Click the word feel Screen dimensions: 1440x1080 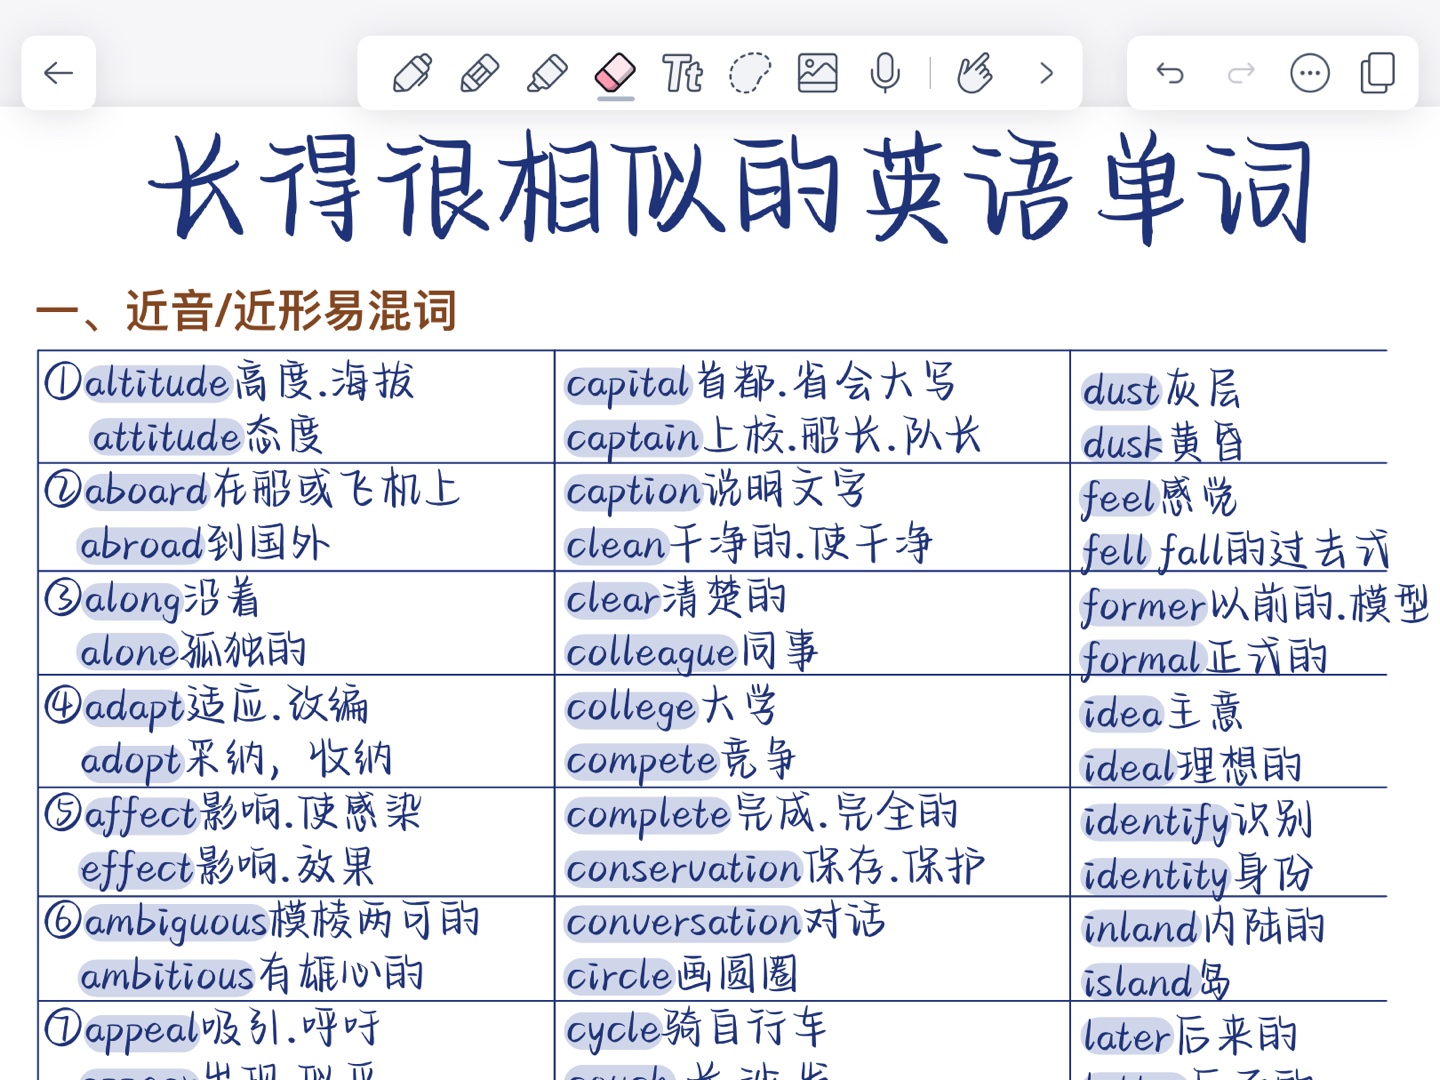click(x=1119, y=499)
